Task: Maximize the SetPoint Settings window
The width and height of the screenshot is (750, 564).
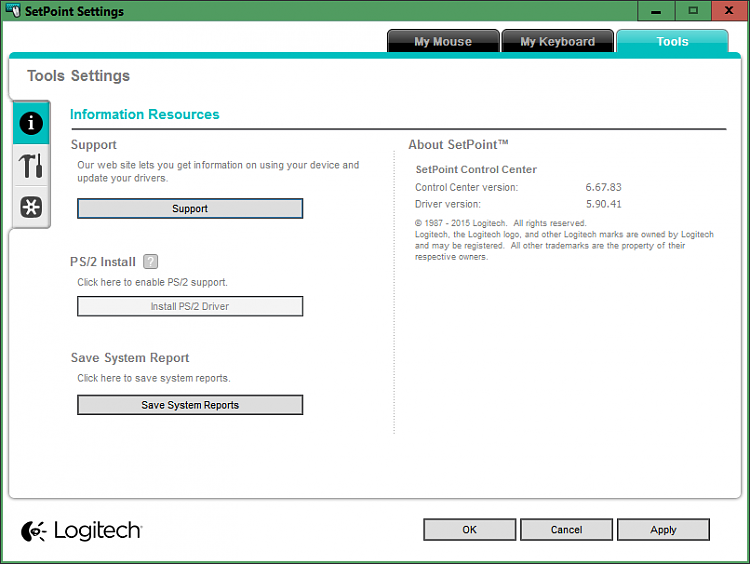Action: 693,11
